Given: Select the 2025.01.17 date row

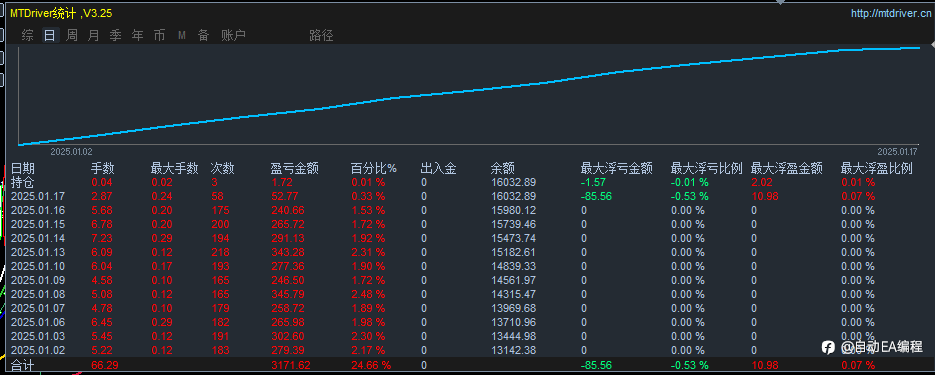Looking at the screenshot, I should [39, 196].
